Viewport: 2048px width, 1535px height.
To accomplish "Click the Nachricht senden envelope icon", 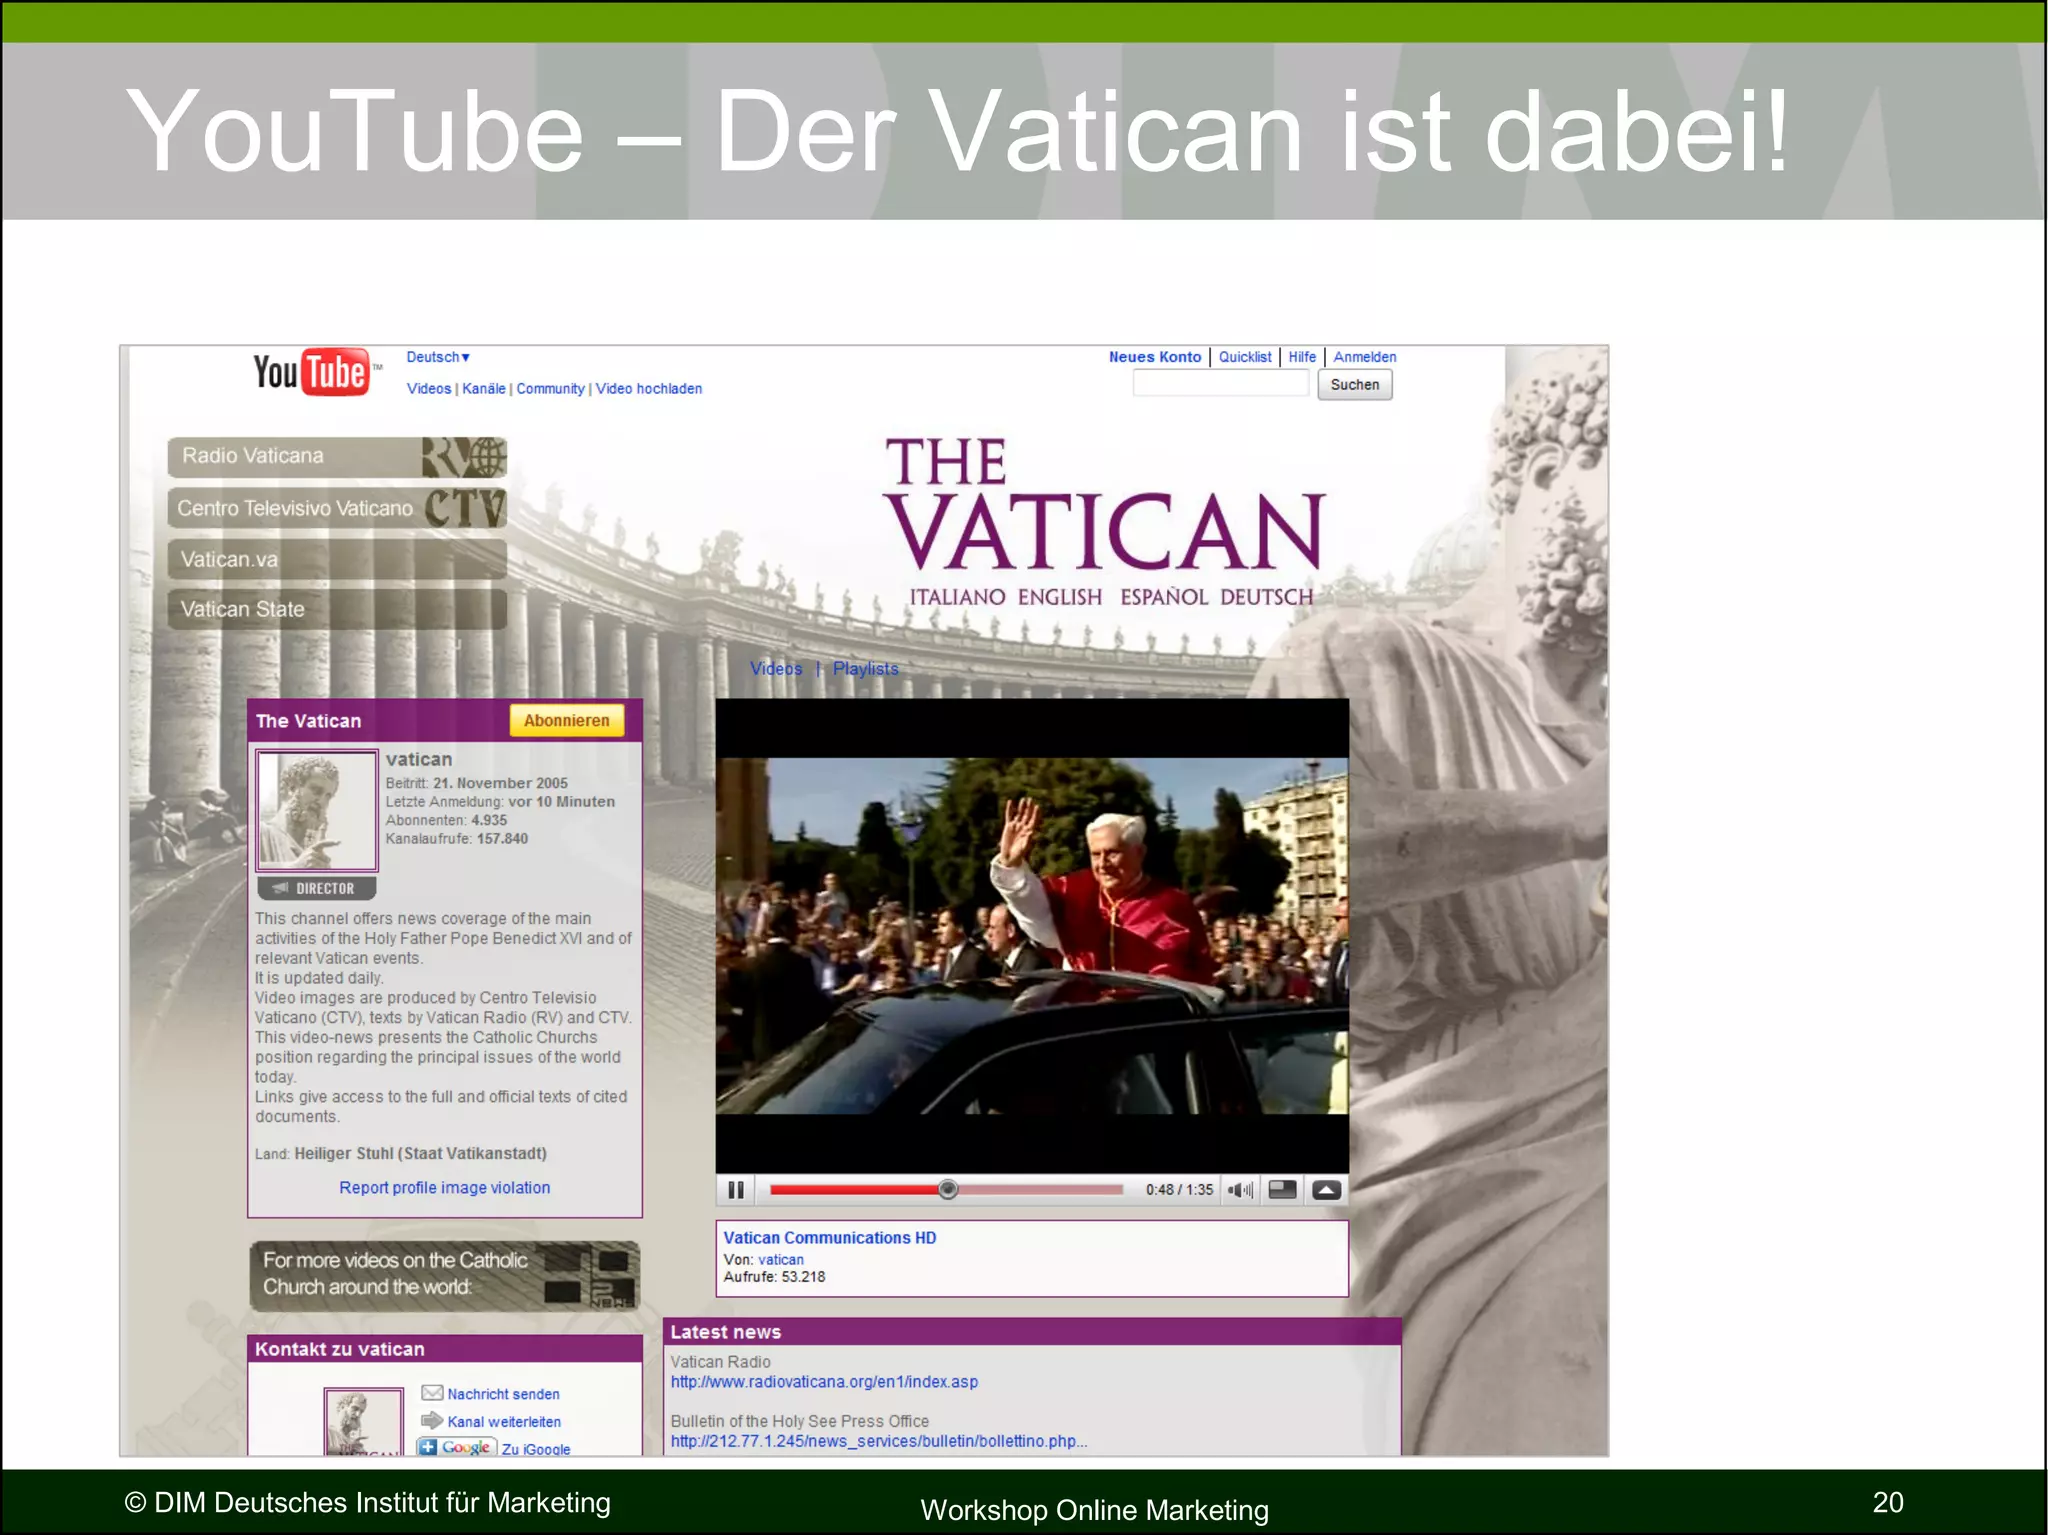I will [x=432, y=1393].
